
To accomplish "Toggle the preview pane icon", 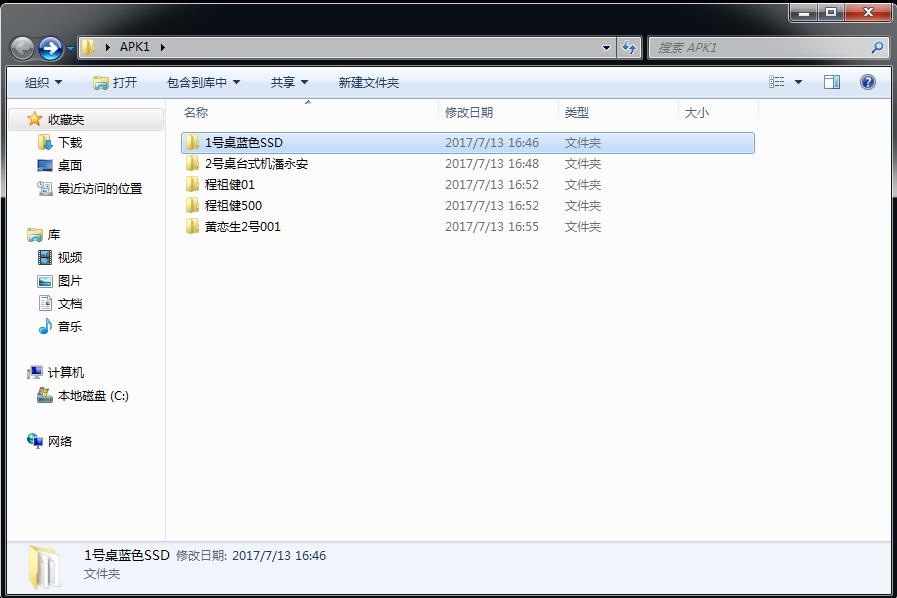I will tap(831, 82).
